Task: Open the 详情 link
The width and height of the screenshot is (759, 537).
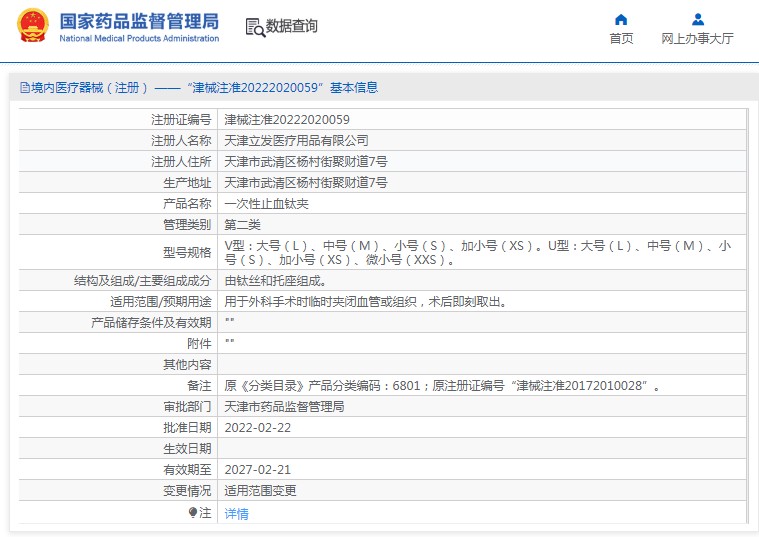Action: click(236, 513)
